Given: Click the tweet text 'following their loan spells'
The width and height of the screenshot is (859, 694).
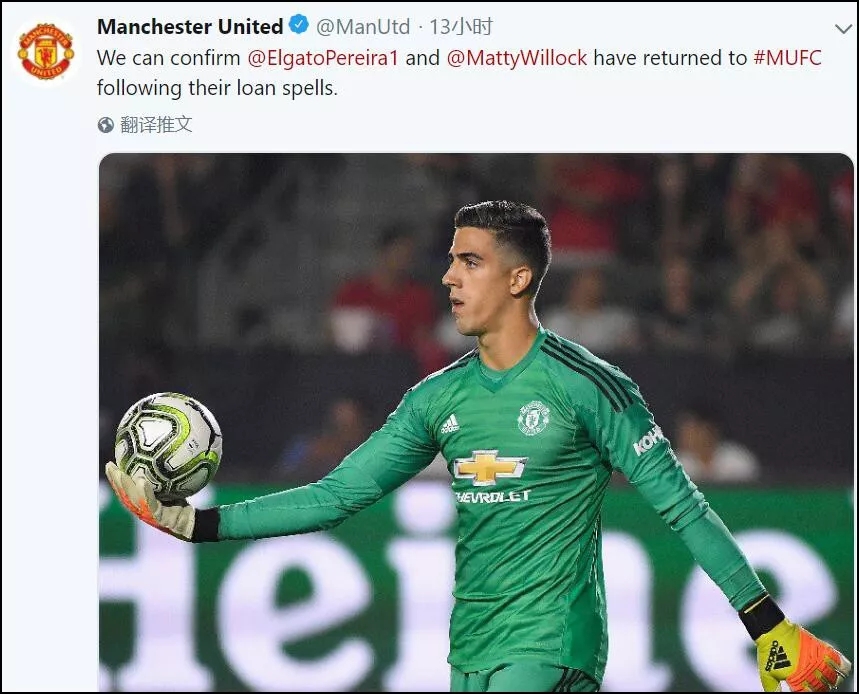Looking at the screenshot, I should click(x=217, y=88).
